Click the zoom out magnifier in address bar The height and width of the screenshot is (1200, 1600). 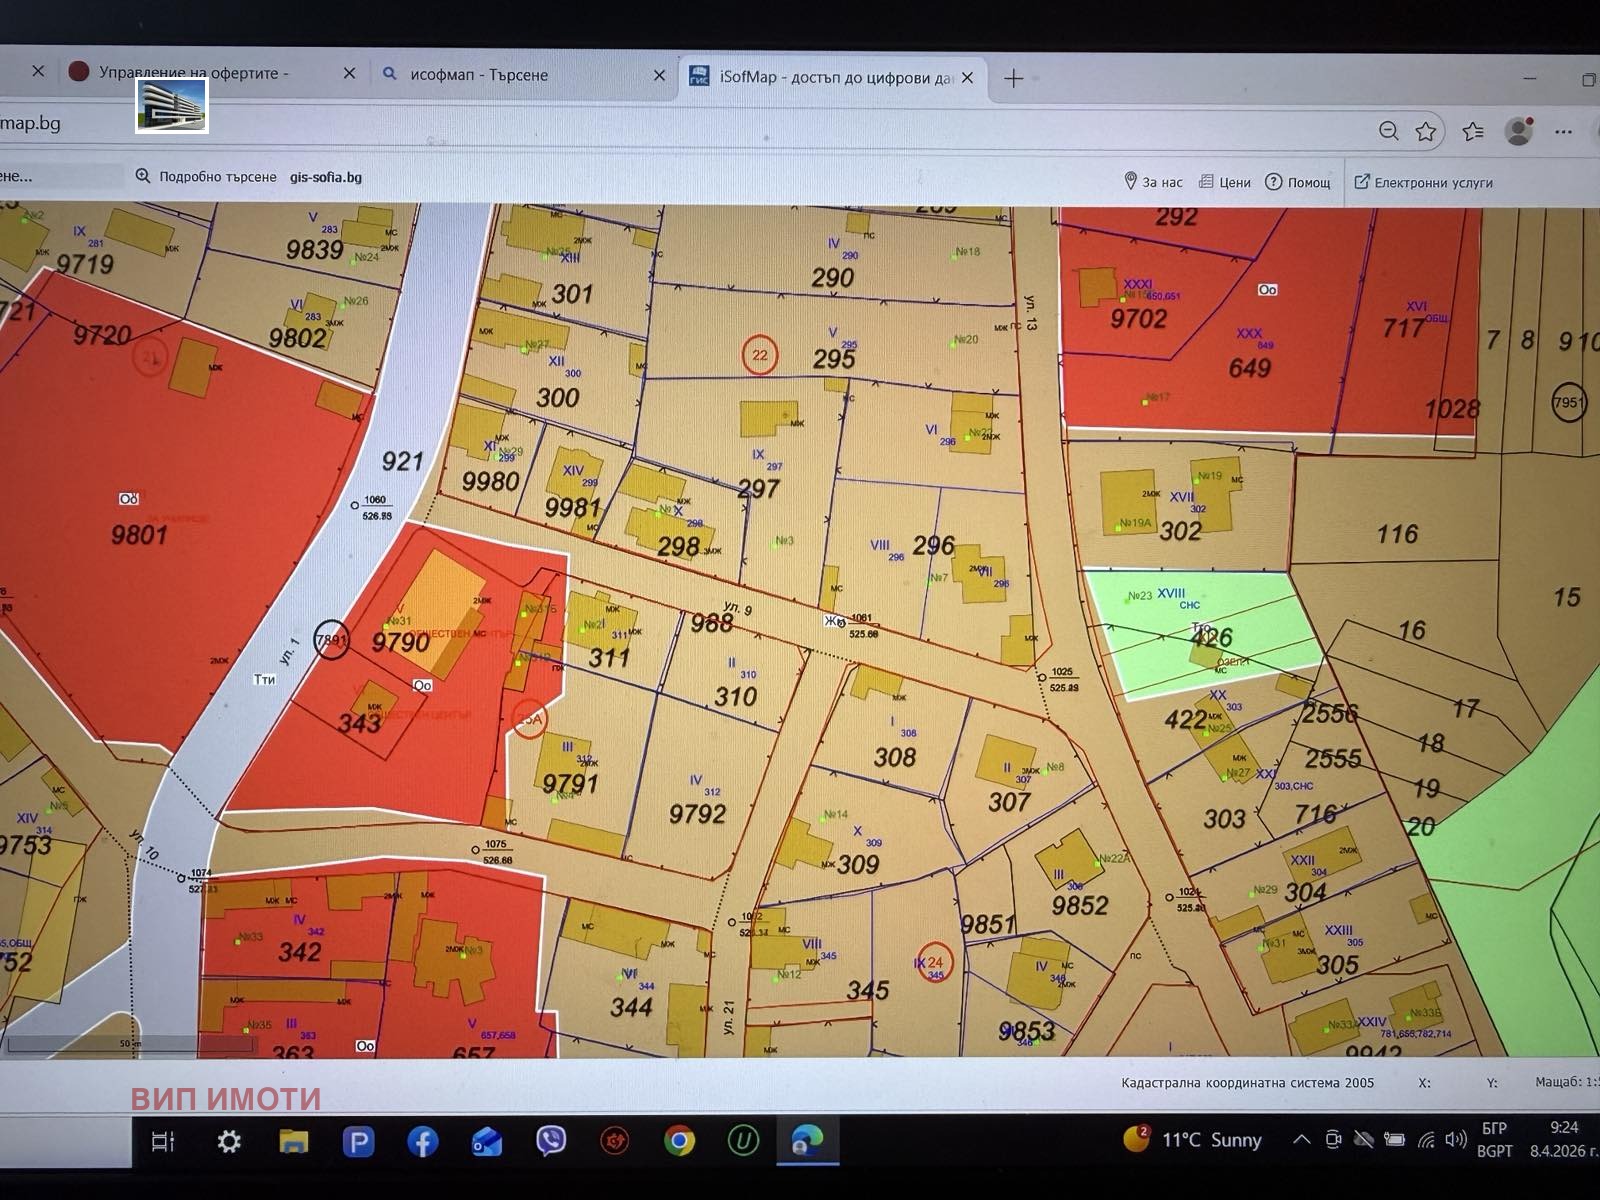pos(1388,132)
